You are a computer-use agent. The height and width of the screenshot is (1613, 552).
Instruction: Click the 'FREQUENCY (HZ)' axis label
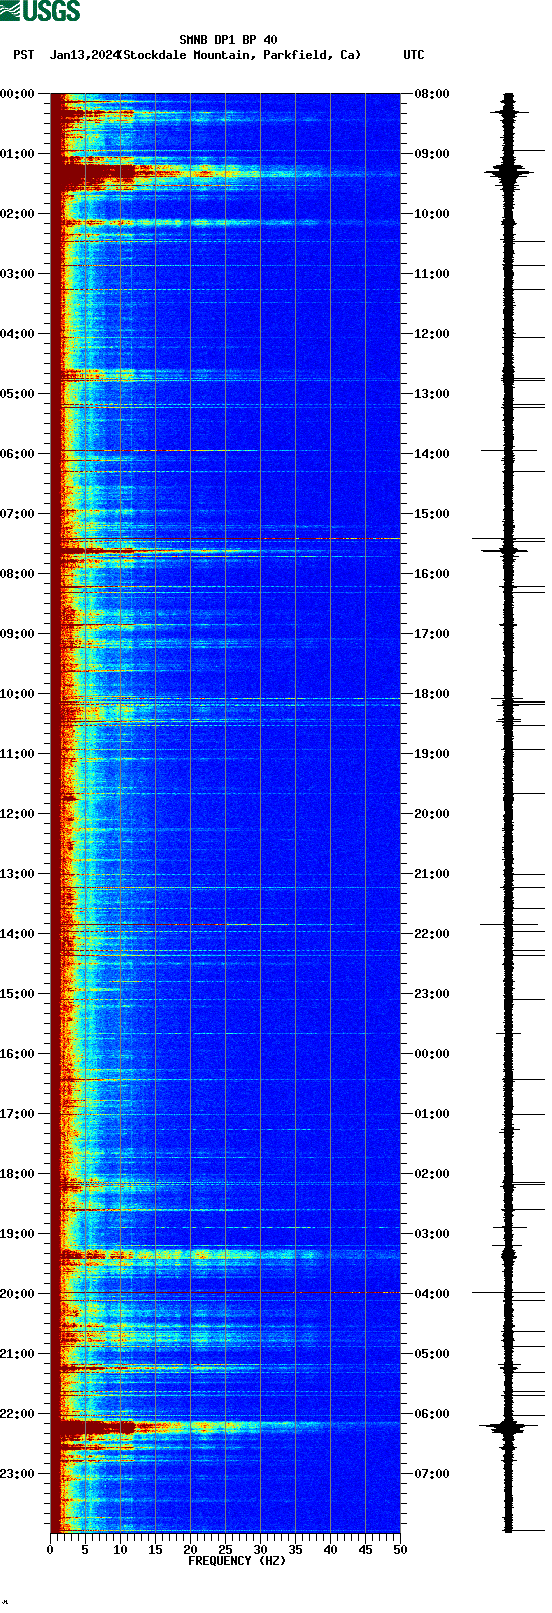(x=236, y=1561)
